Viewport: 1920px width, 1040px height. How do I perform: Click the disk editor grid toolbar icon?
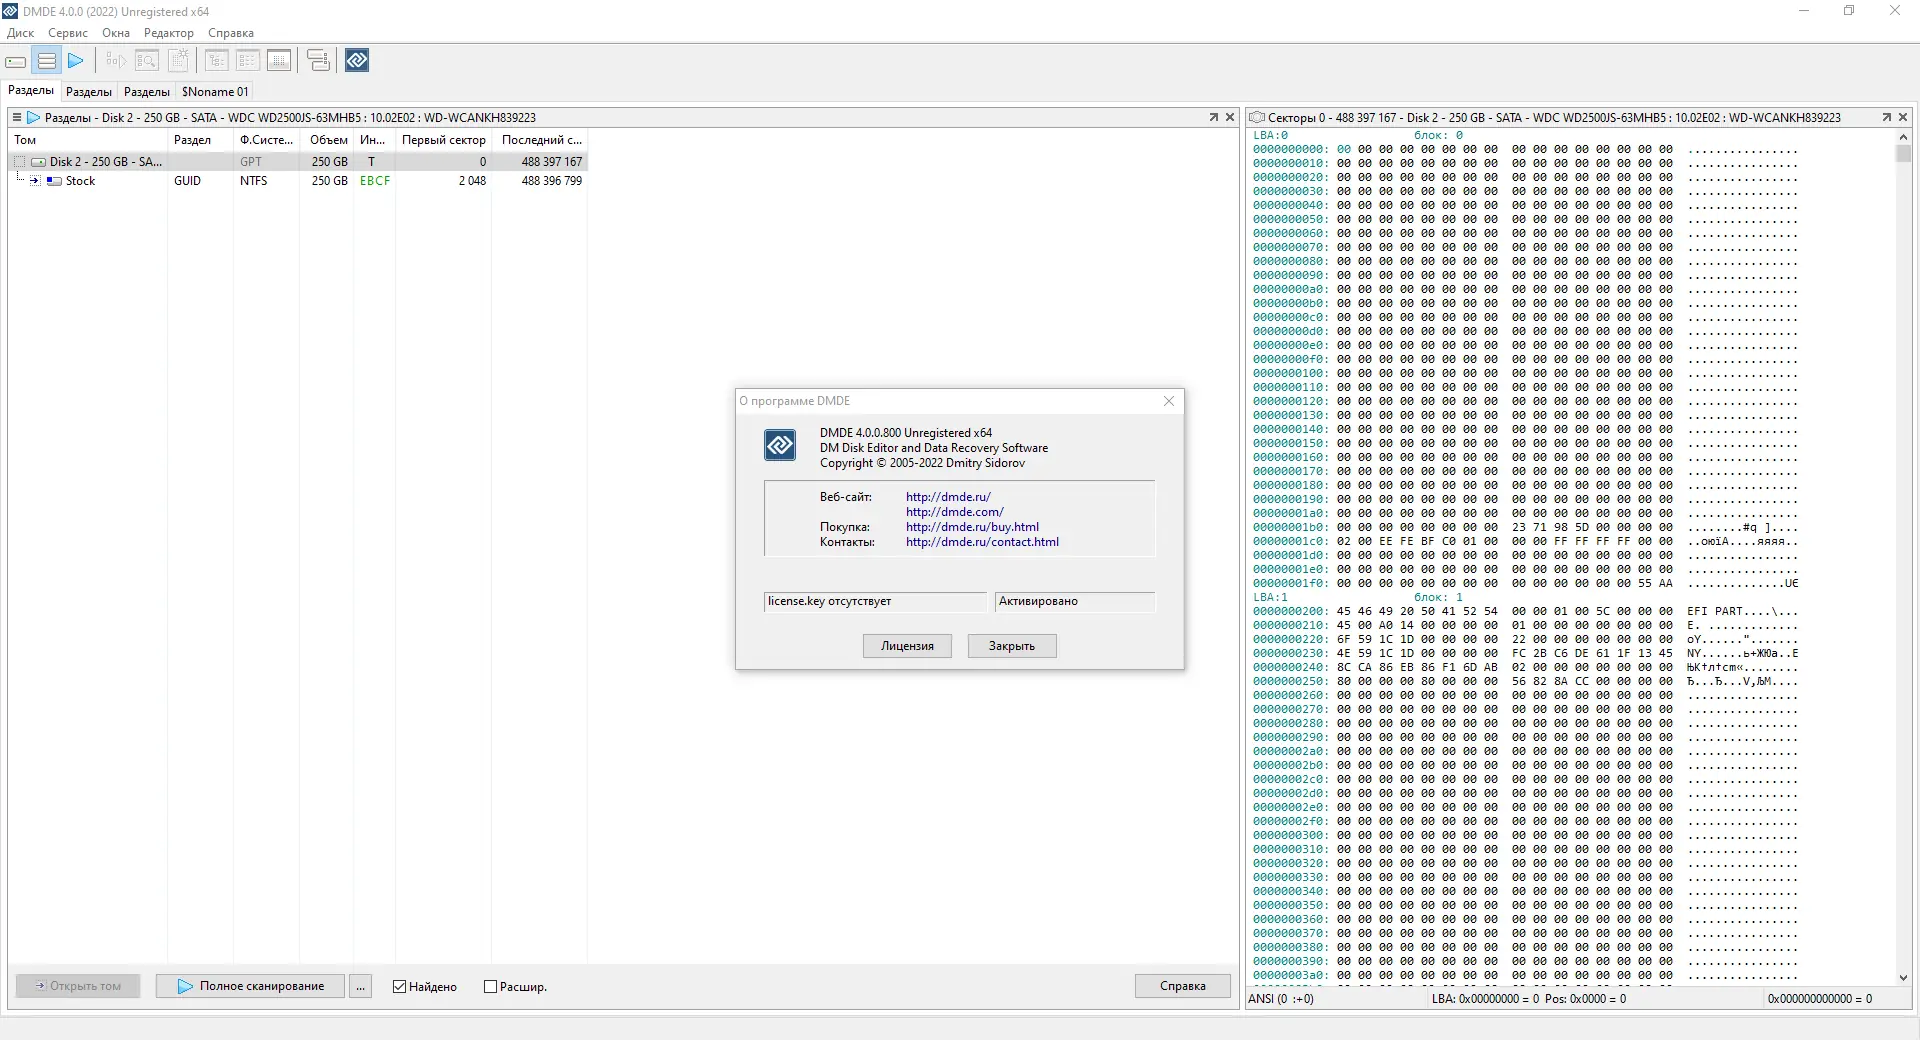pos(279,61)
